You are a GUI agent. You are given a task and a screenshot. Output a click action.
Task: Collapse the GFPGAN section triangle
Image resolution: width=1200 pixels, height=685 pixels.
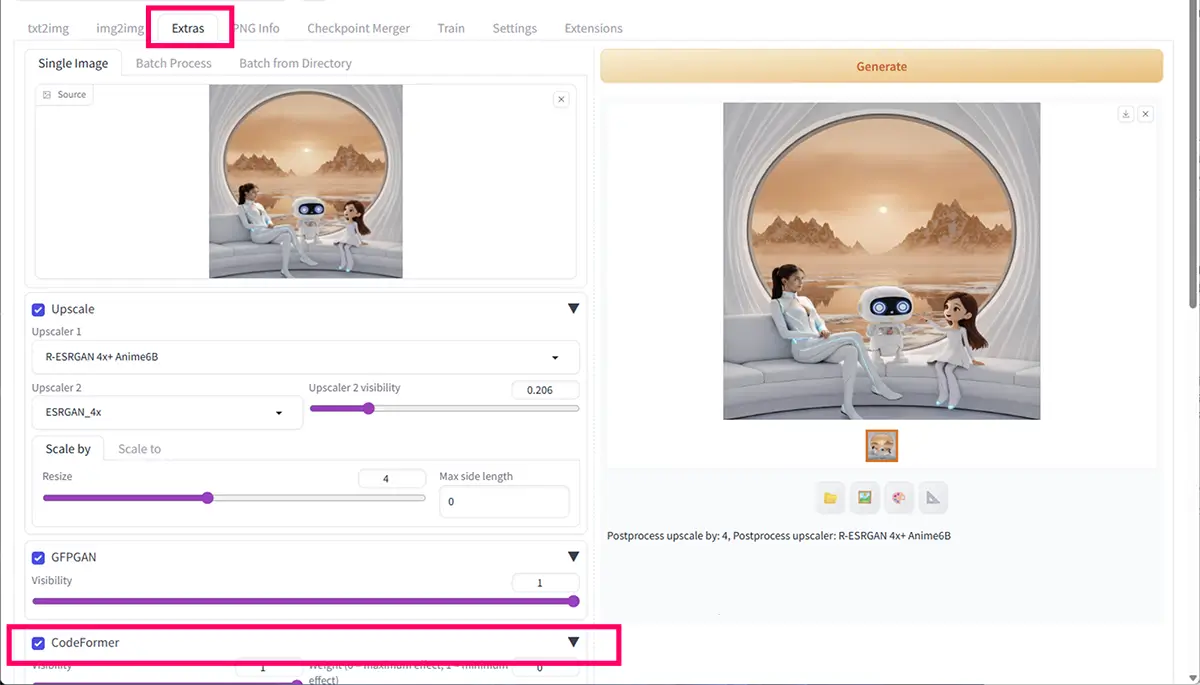(x=573, y=557)
